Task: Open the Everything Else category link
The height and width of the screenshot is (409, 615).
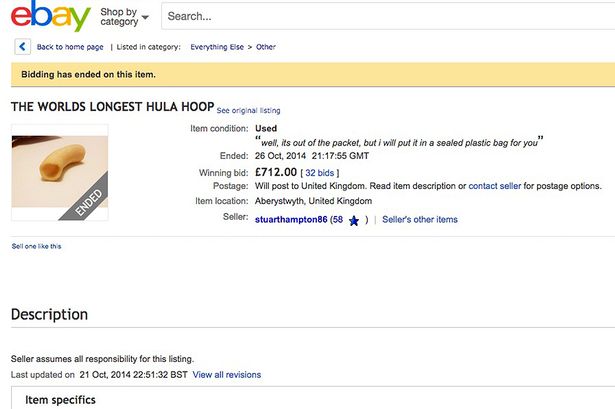Action: (x=223, y=47)
